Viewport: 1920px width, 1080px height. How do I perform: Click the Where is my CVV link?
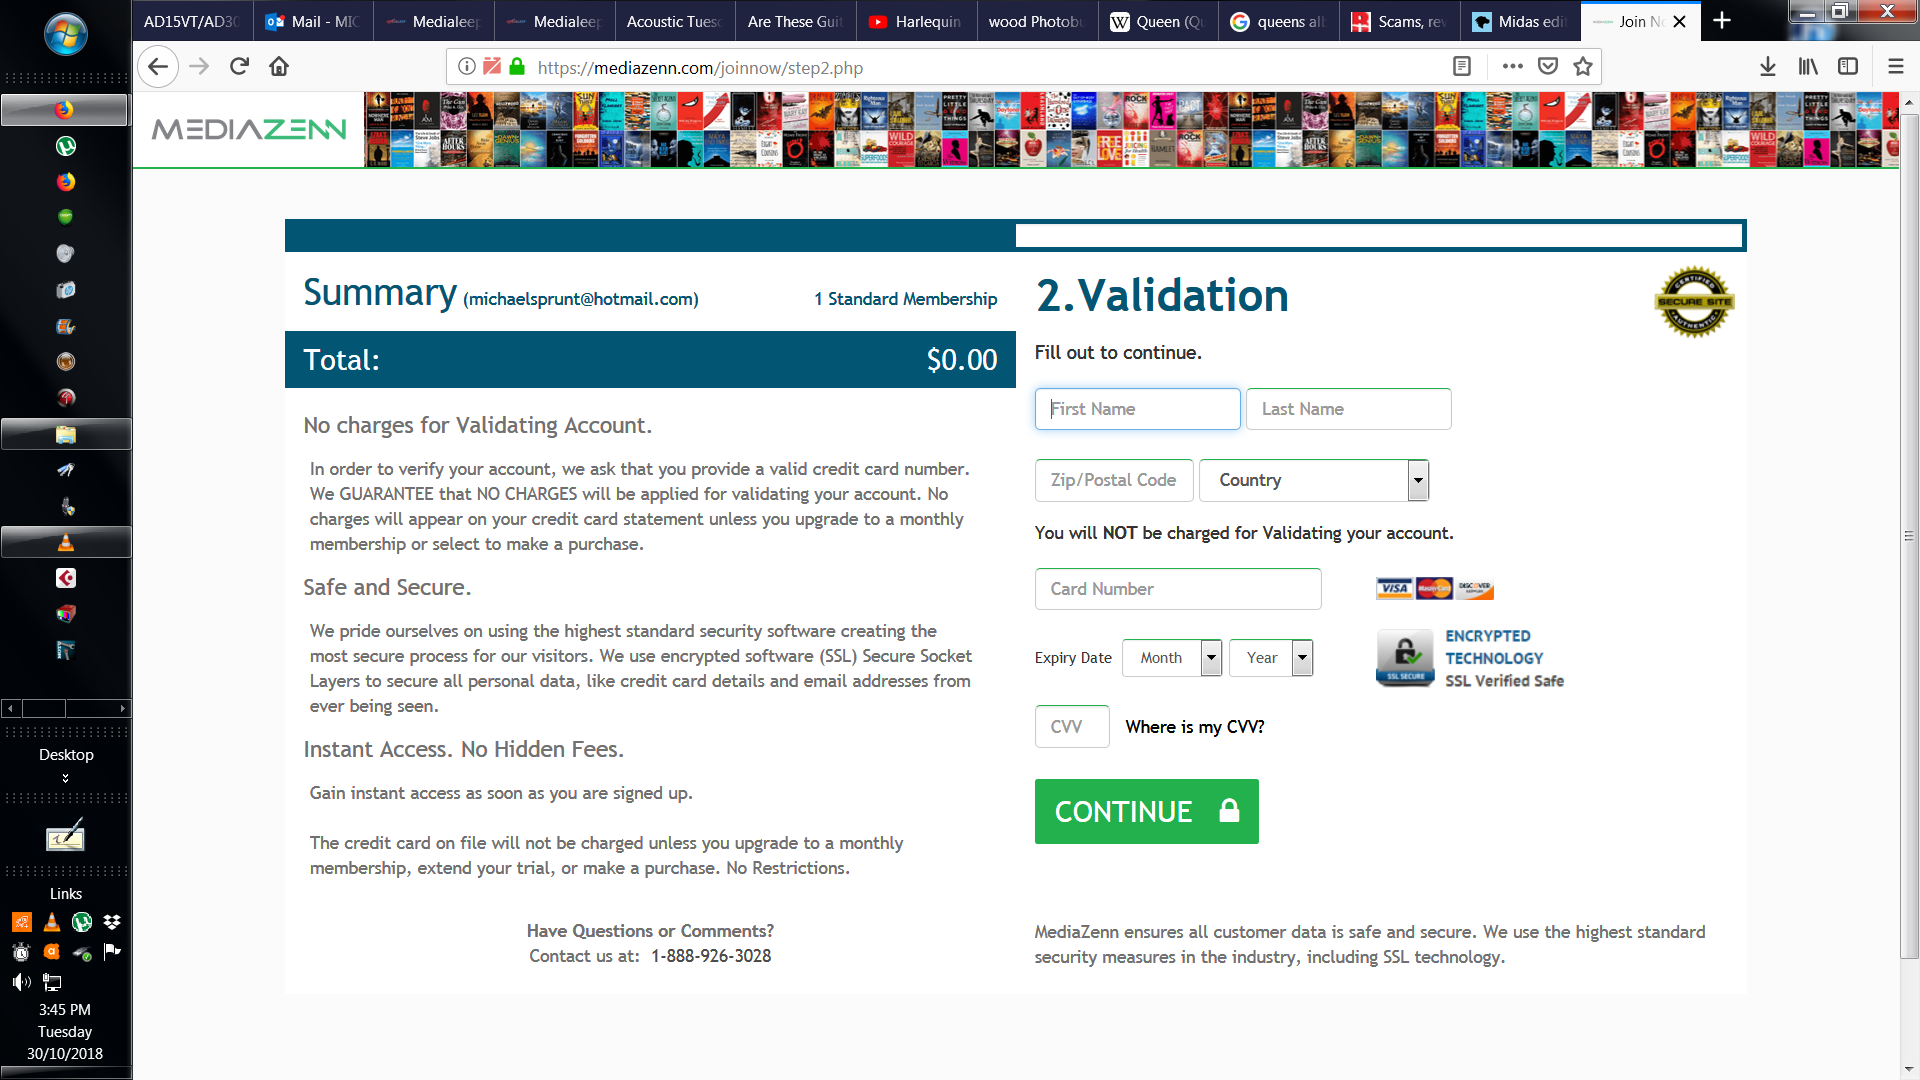[x=1195, y=727]
